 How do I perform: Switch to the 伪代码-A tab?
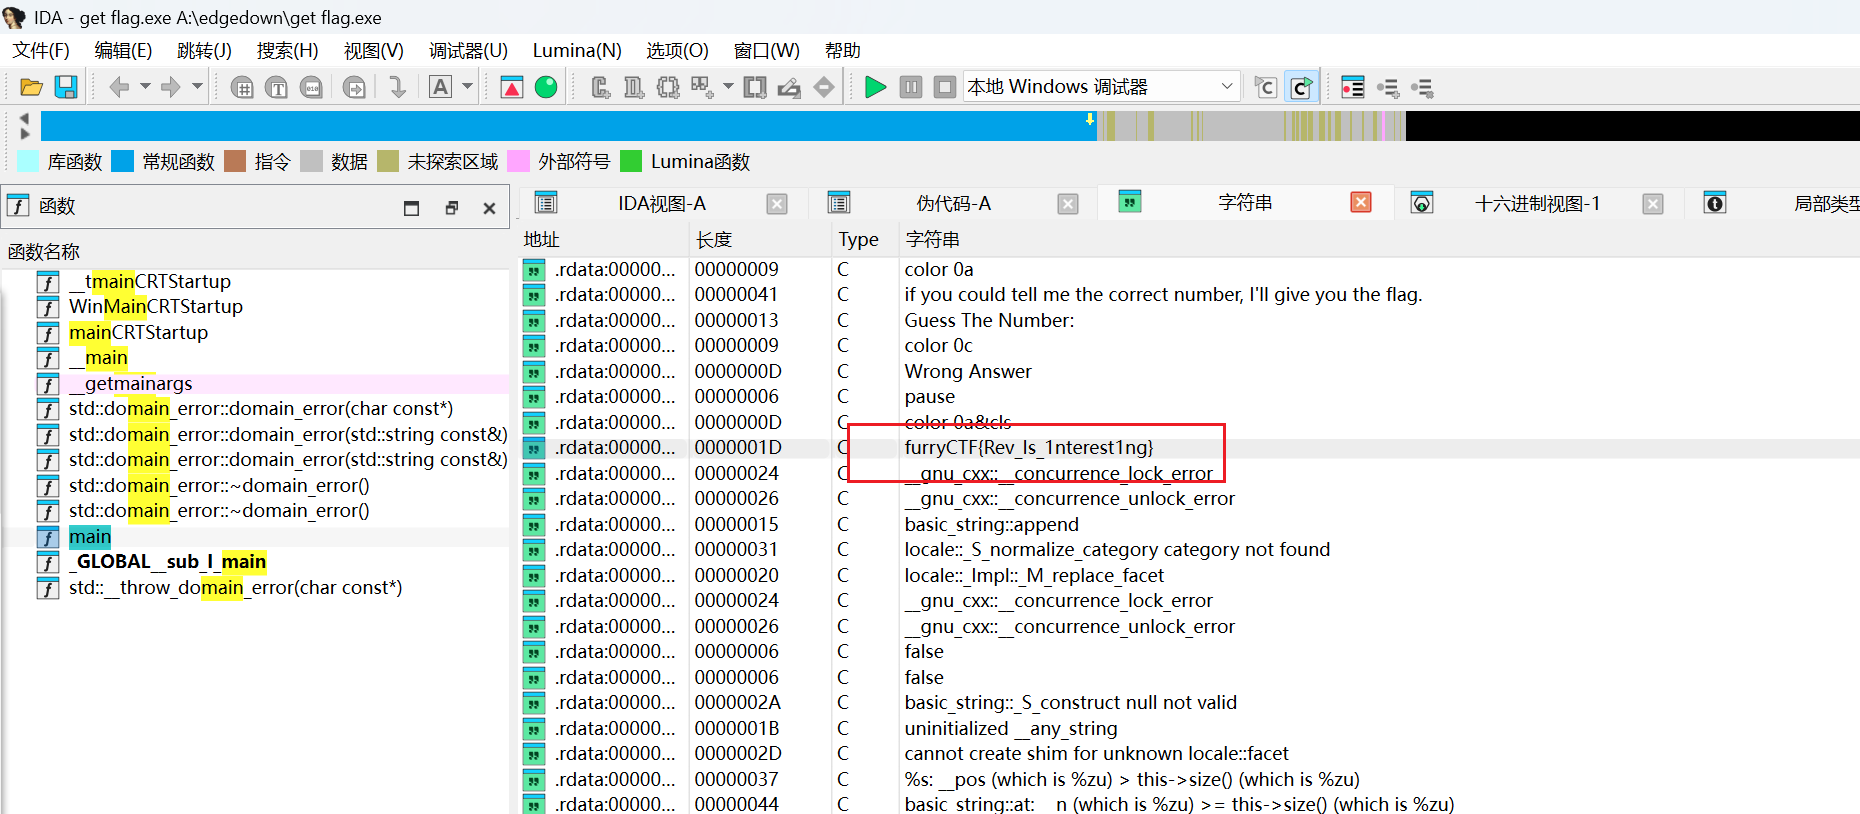point(953,204)
